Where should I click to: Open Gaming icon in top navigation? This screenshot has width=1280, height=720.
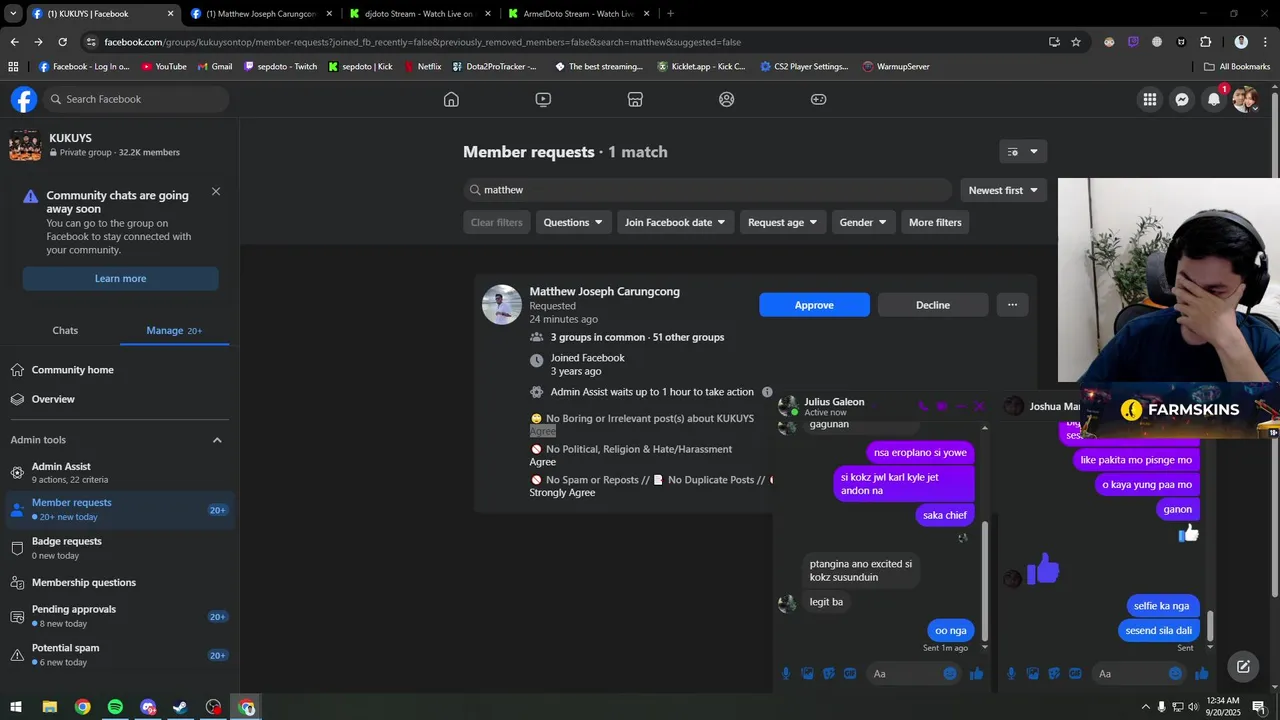(x=818, y=99)
